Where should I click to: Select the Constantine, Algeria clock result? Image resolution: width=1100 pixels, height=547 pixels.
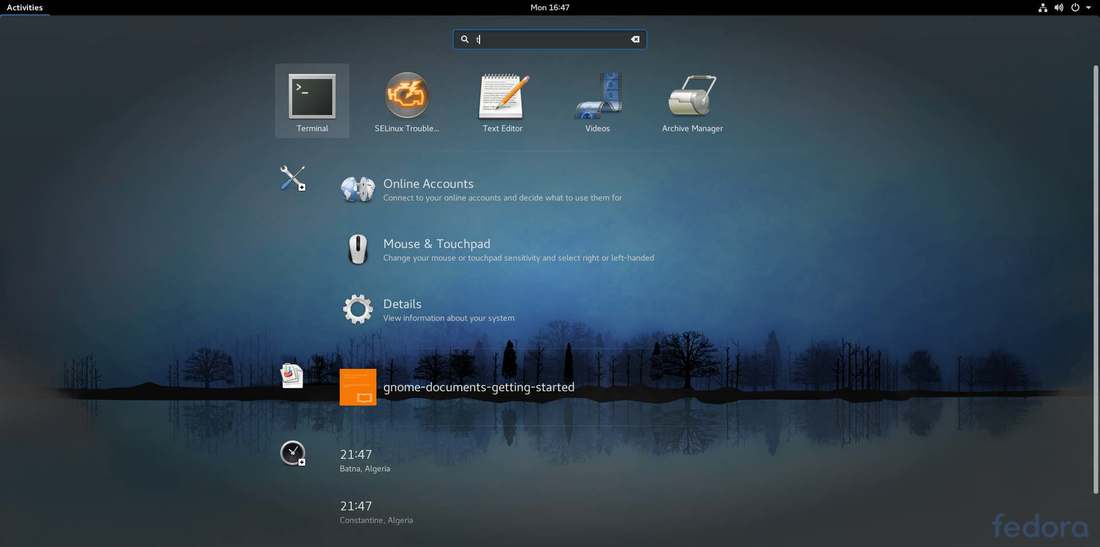377,512
